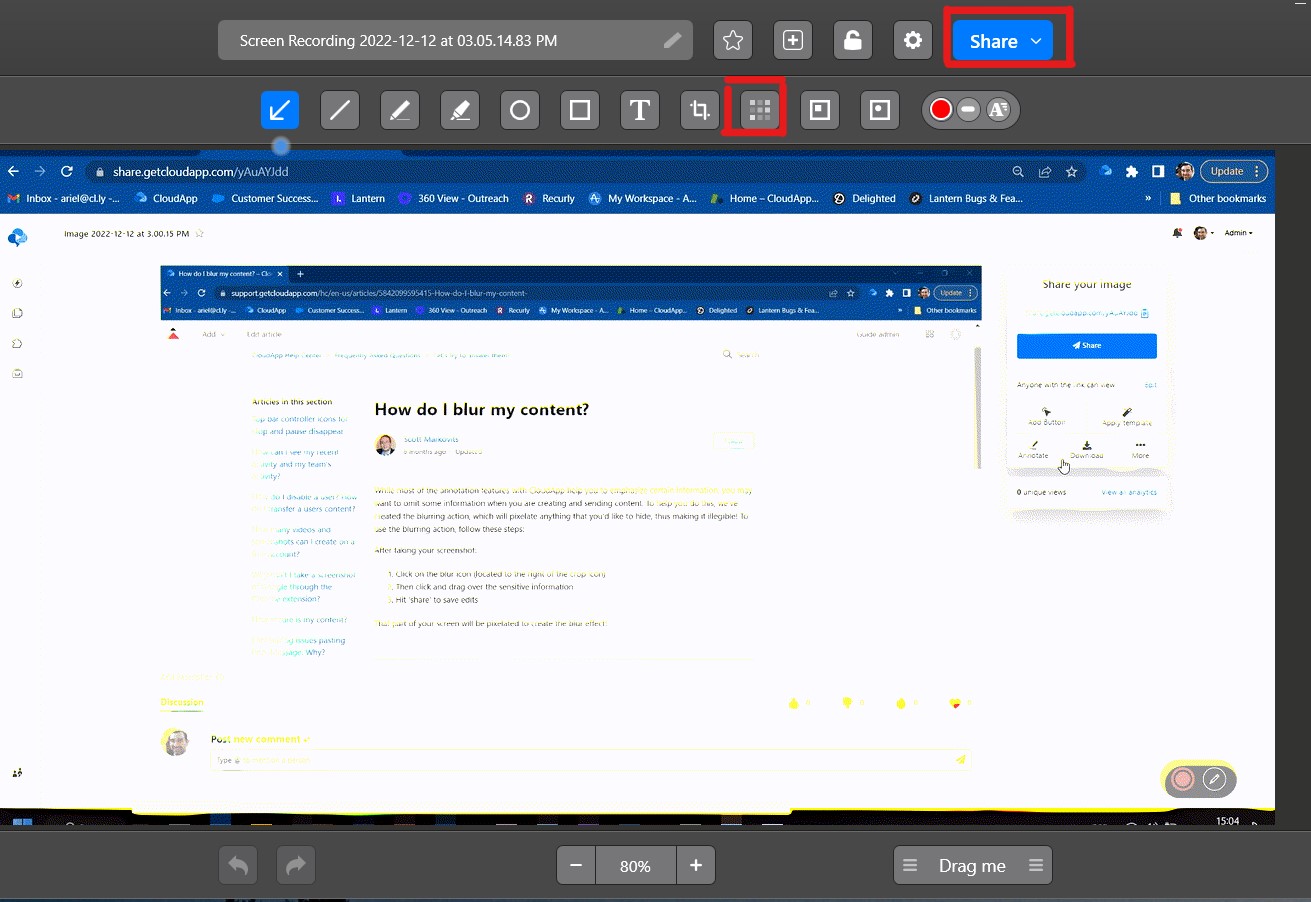The image size is (1311, 902).
Task: Open the My Workspace bookmark
Action: click(643, 198)
